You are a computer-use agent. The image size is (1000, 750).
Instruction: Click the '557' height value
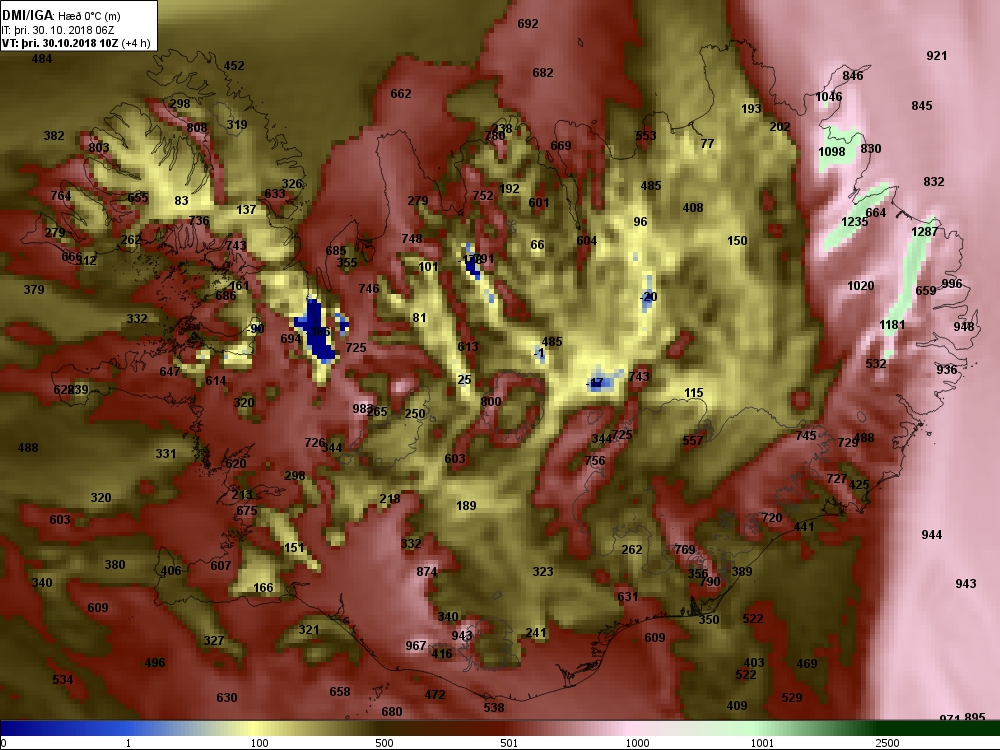pos(693,441)
